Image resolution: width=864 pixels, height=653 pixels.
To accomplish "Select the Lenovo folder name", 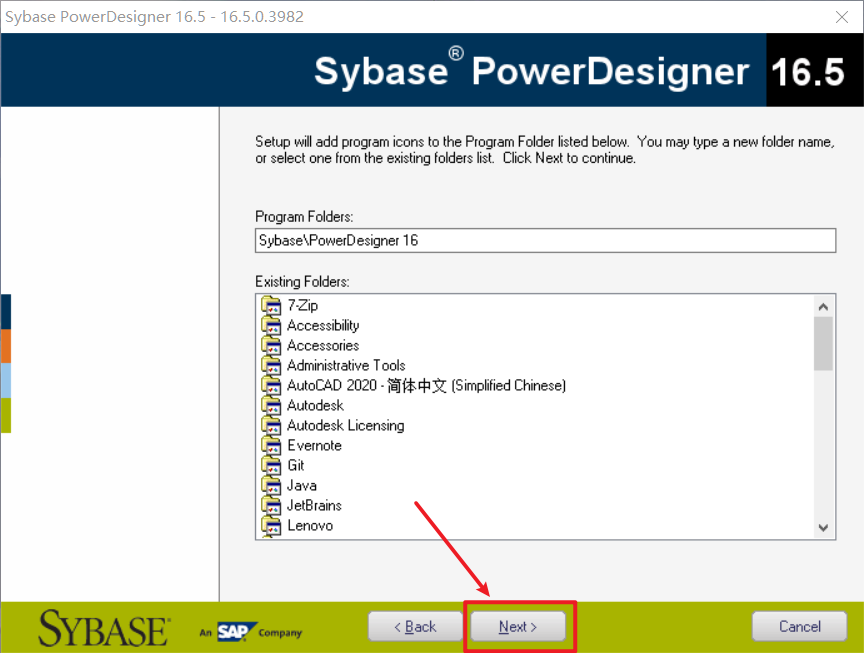I will coord(310,525).
